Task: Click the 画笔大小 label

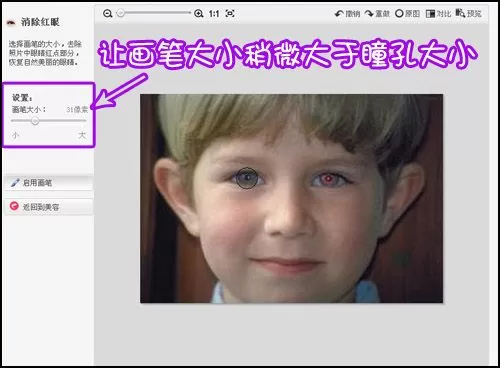Action: (x=29, y=109)
